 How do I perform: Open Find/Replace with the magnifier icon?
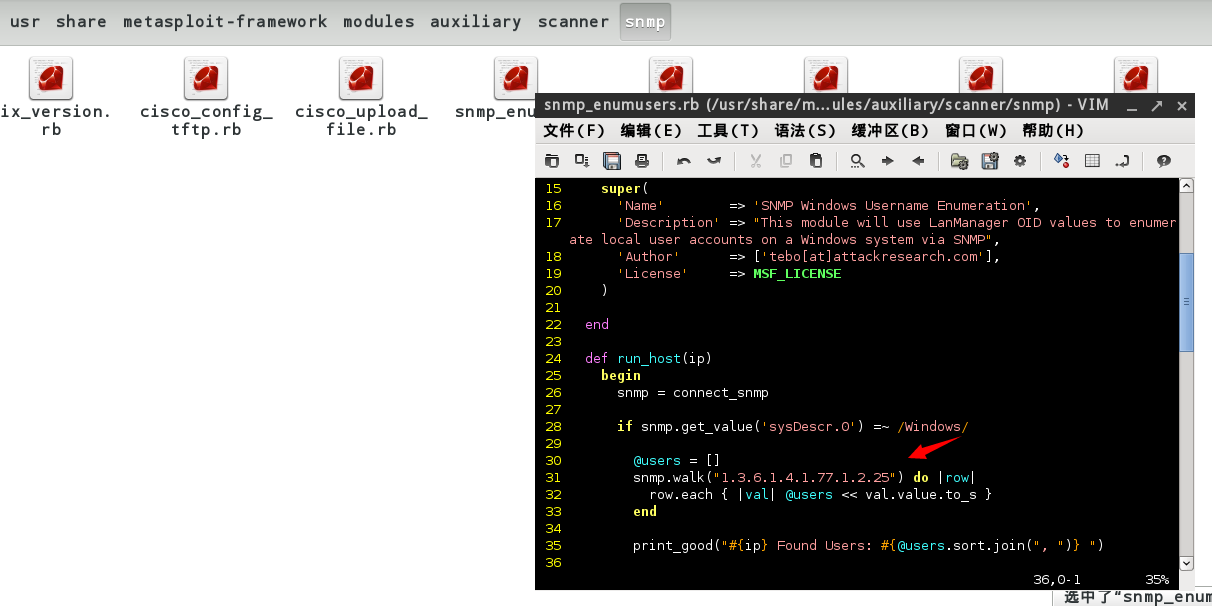coord(858,160)
